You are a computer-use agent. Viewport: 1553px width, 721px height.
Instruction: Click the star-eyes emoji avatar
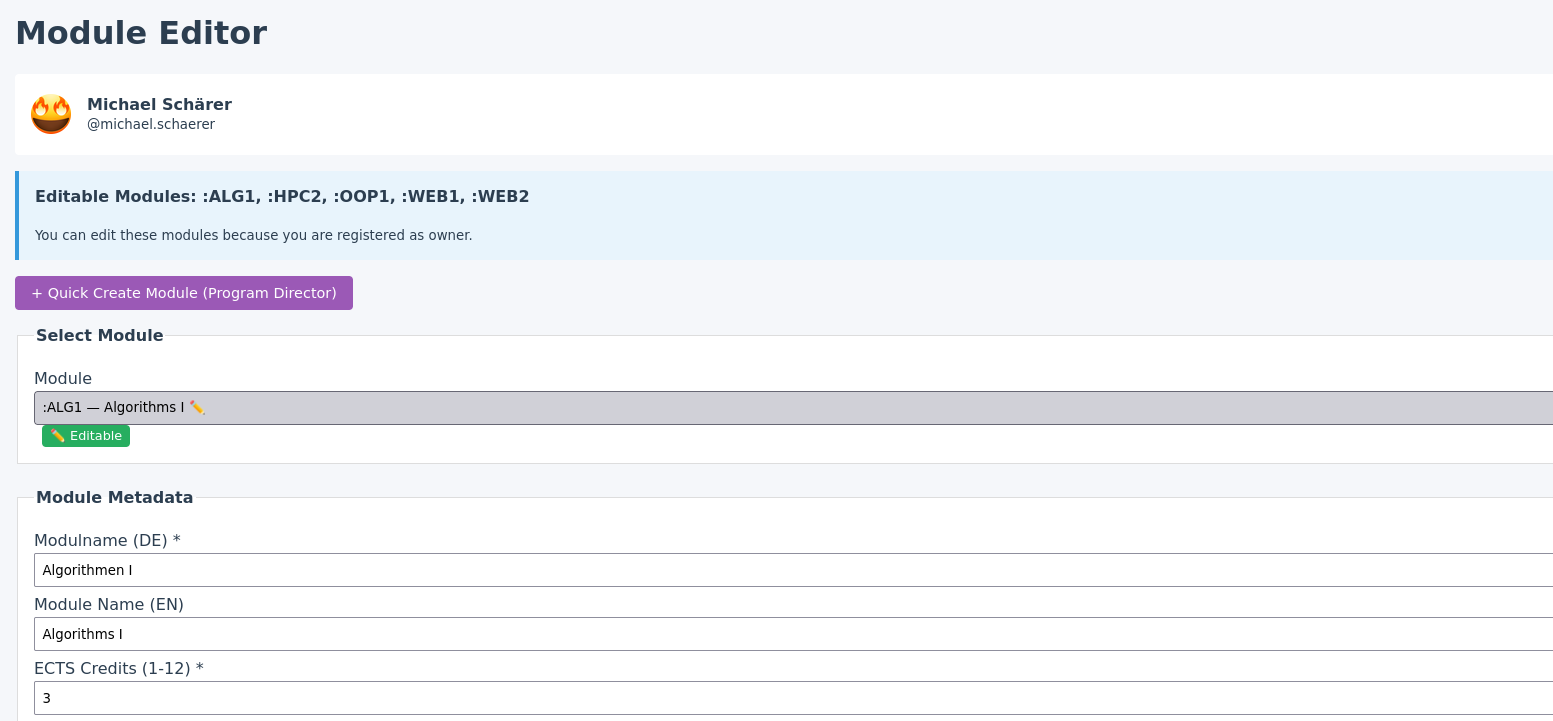[x=51, y=114]
